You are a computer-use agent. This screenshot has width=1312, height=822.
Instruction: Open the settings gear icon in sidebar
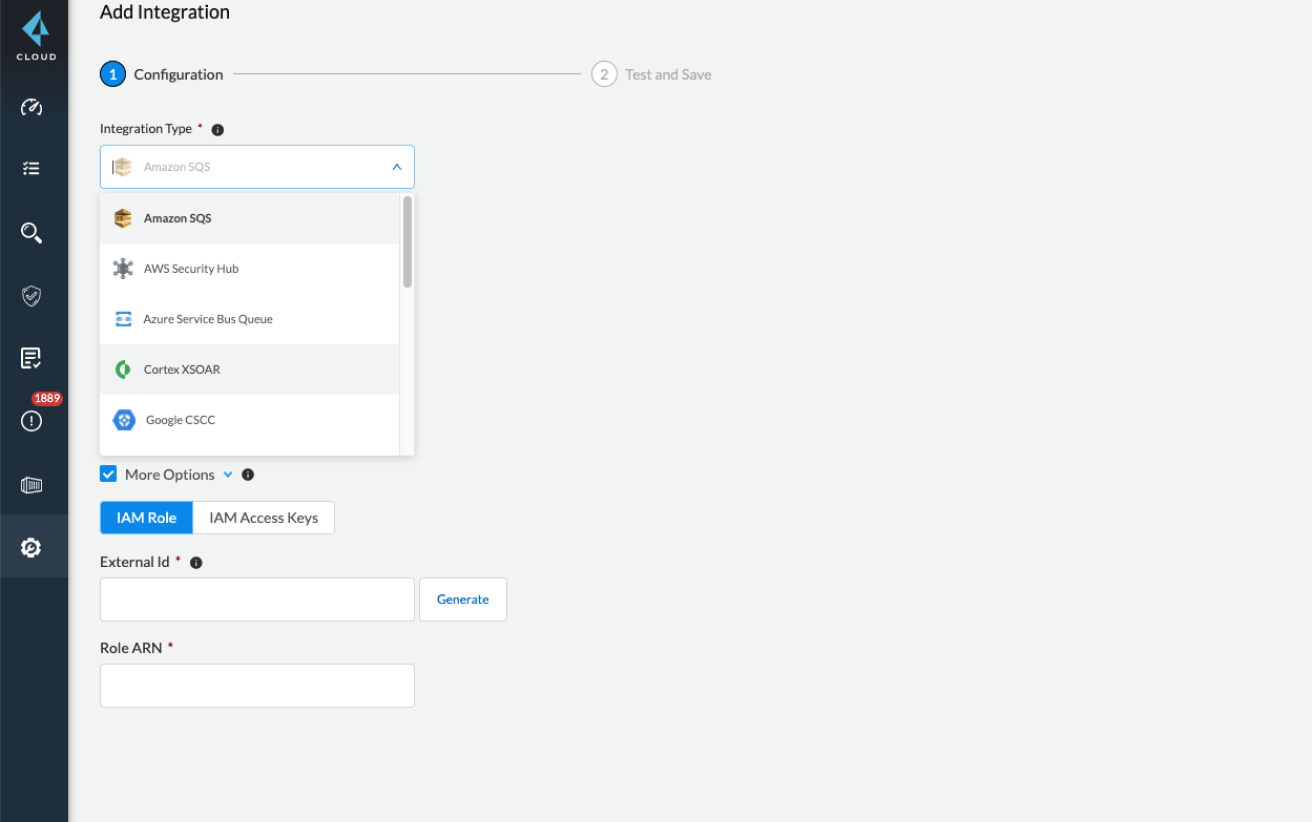pyautogui.click(x=31, y=547)
